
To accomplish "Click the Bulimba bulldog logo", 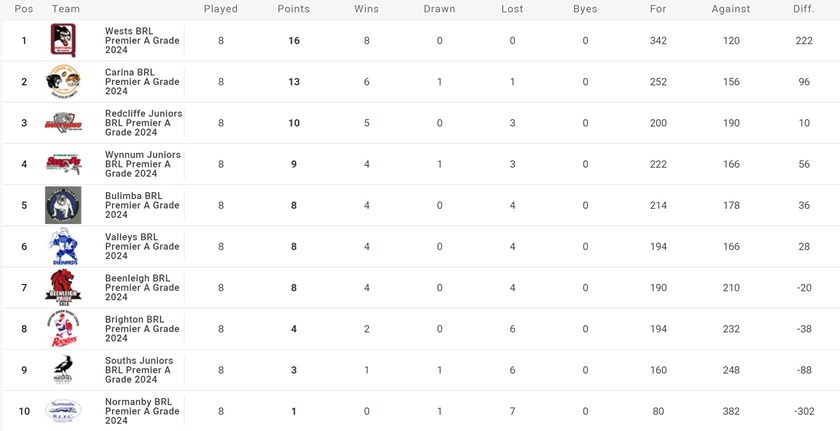I will tap(63, 205).
